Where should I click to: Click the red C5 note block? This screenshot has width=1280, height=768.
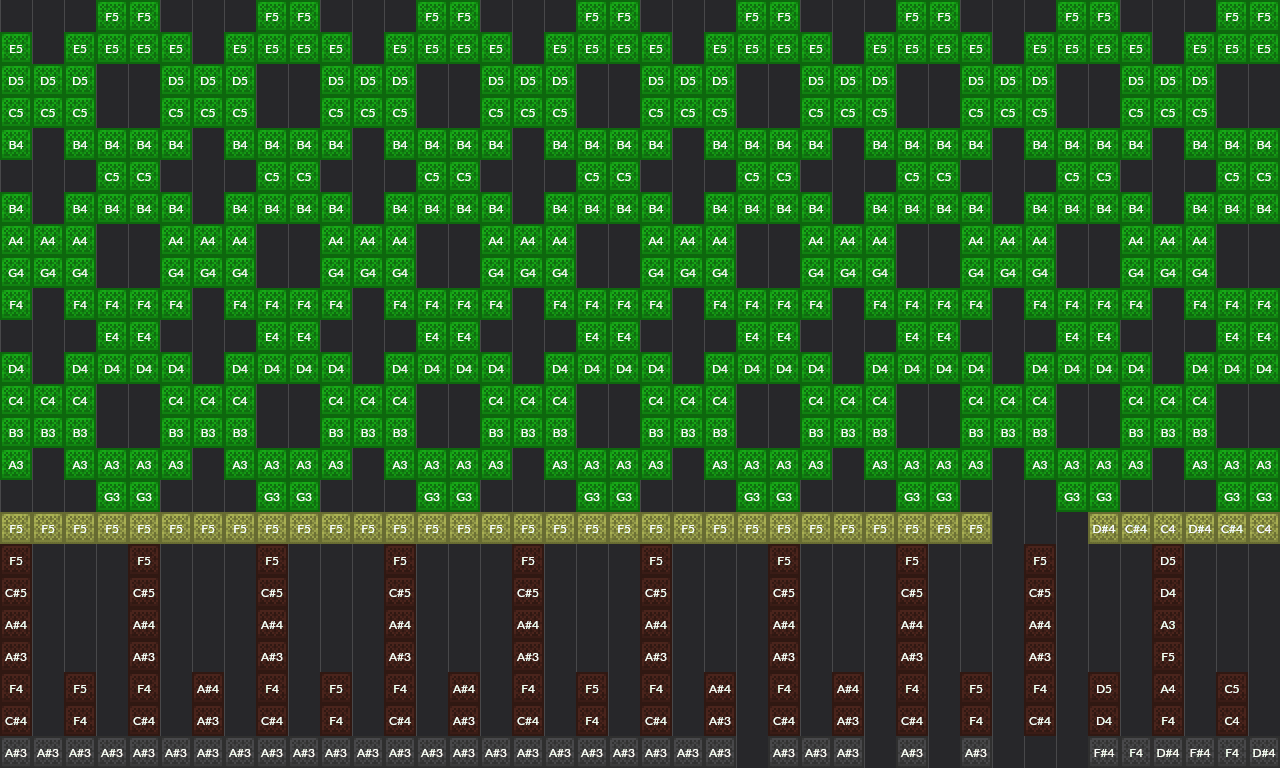1232,689
